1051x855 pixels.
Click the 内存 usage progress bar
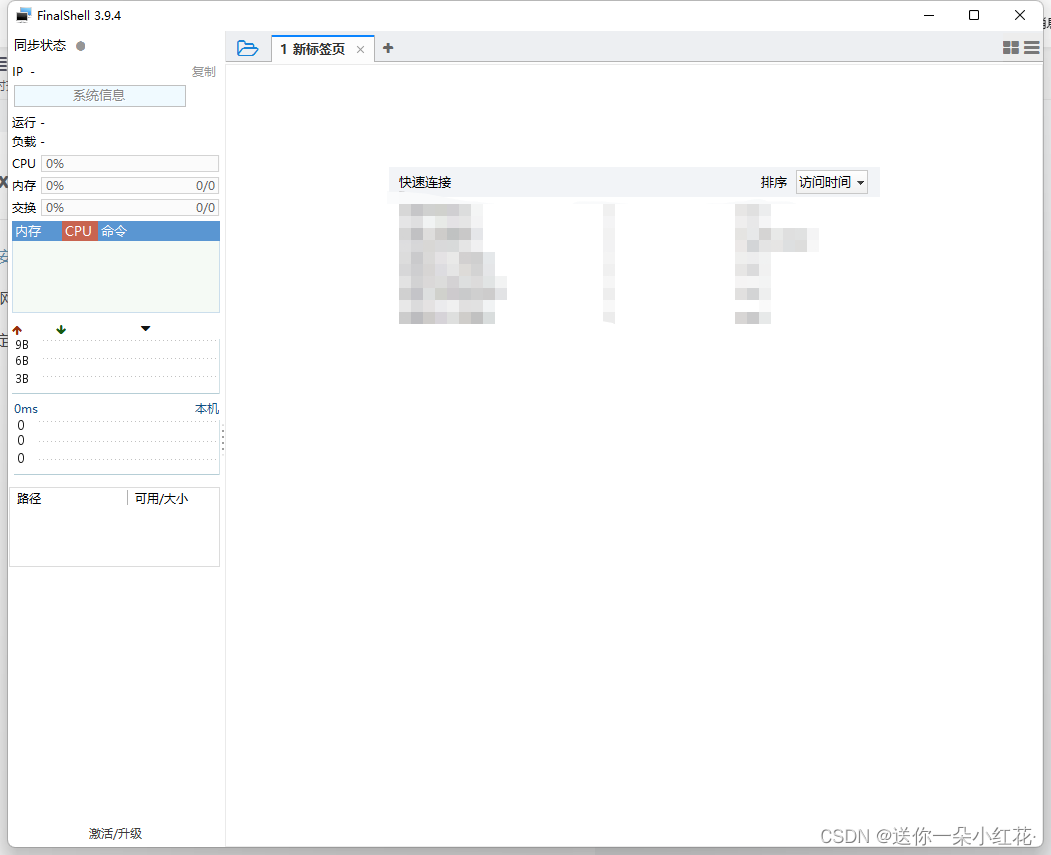pos(130,186)
